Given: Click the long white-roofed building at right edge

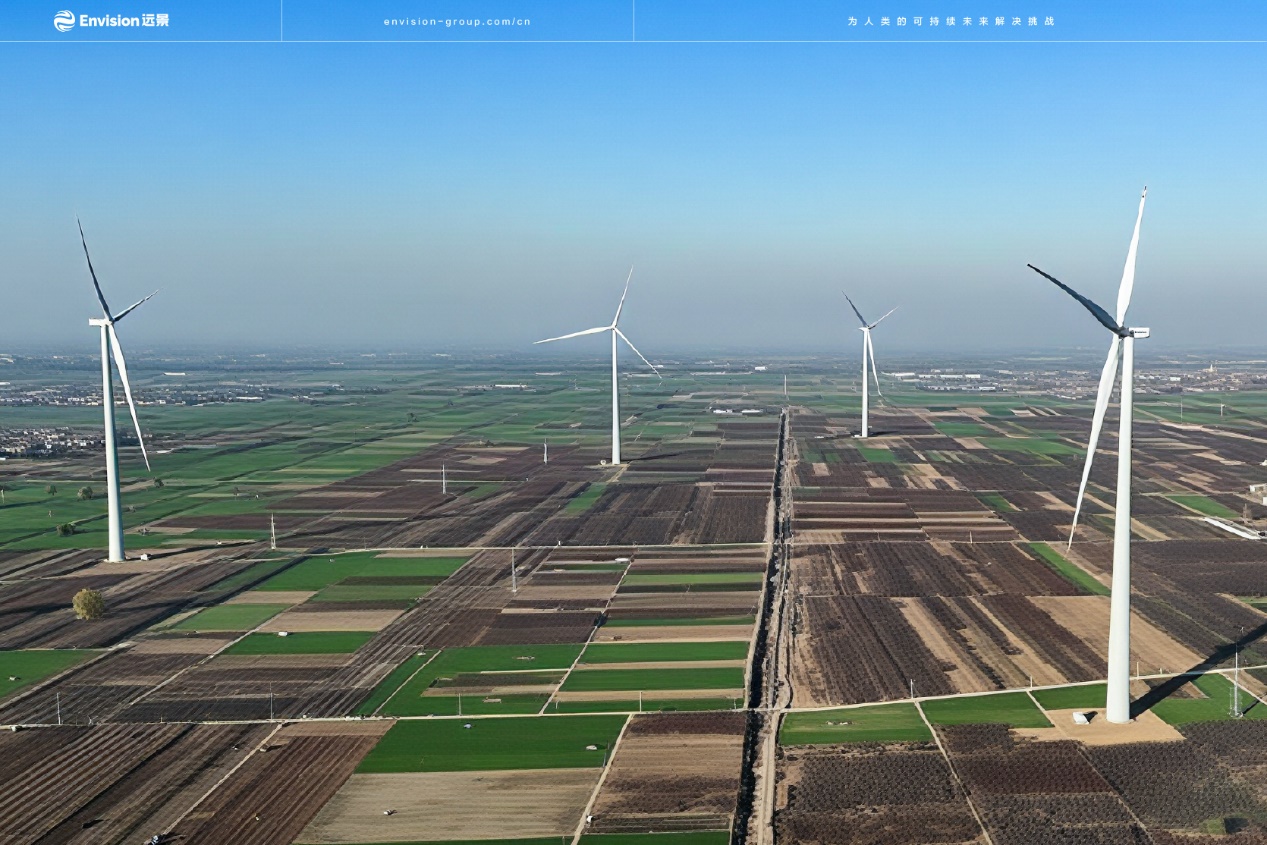Looking at the screenshot, I should click(1230, 527).
